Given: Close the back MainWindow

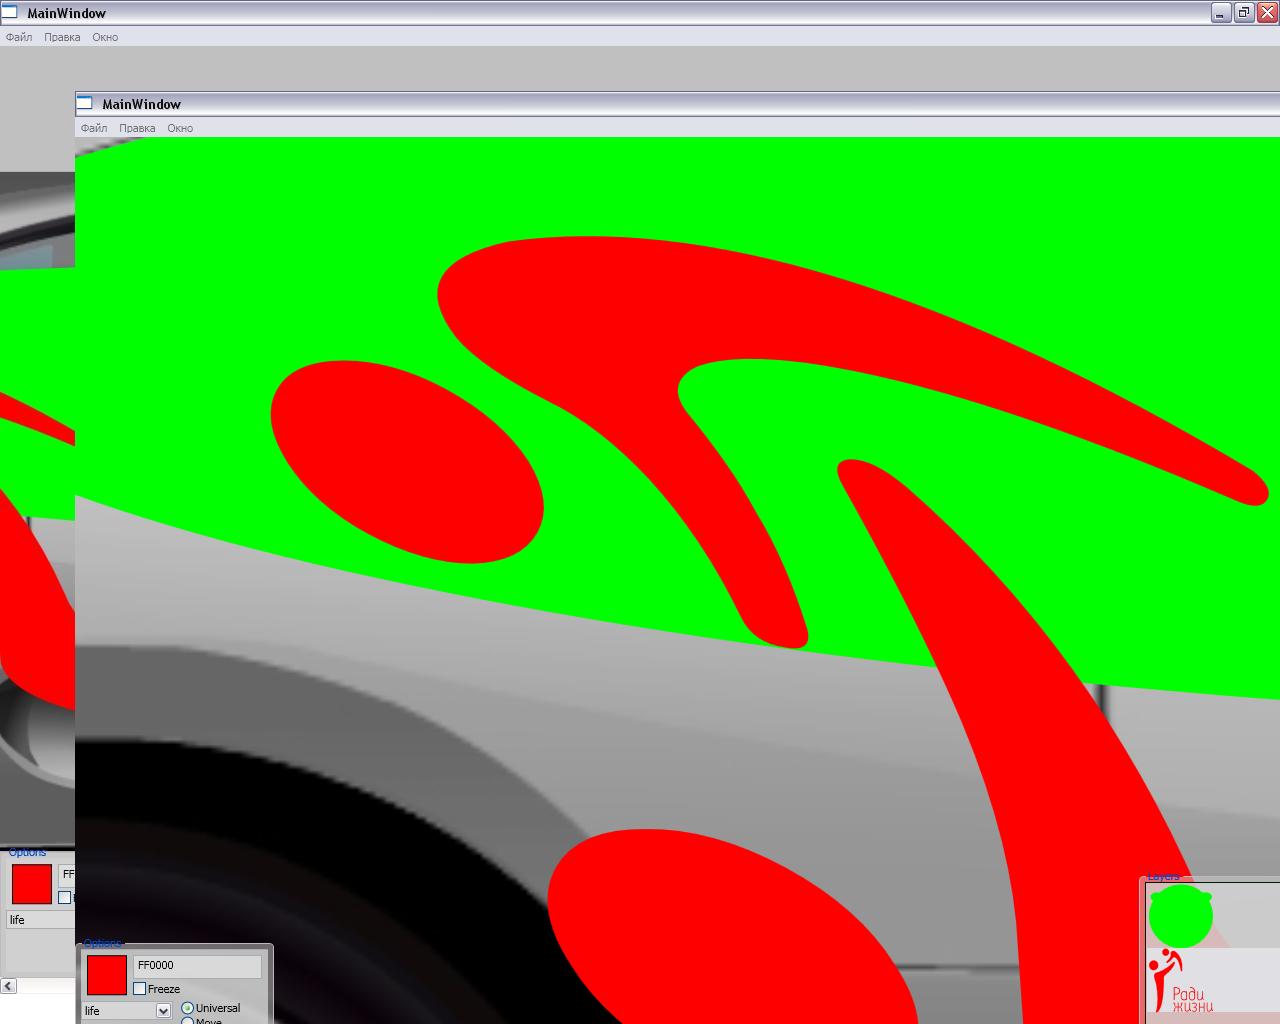Looking at the screenshot, I should (1266, 13).
